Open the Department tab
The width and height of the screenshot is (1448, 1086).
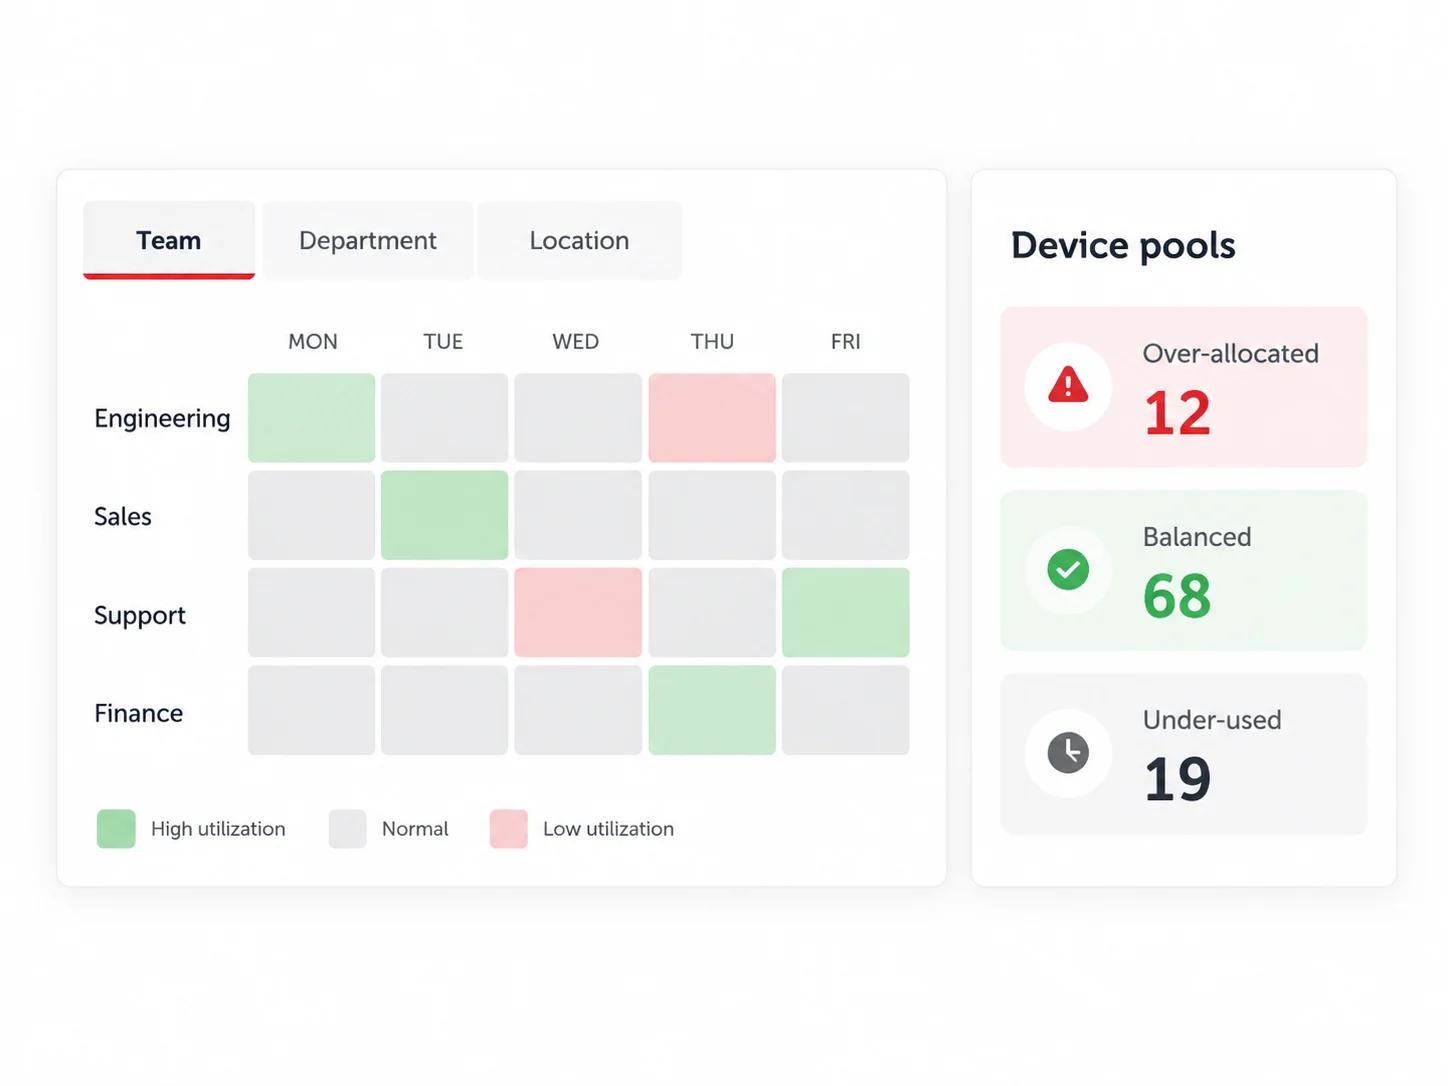point(367,240)
